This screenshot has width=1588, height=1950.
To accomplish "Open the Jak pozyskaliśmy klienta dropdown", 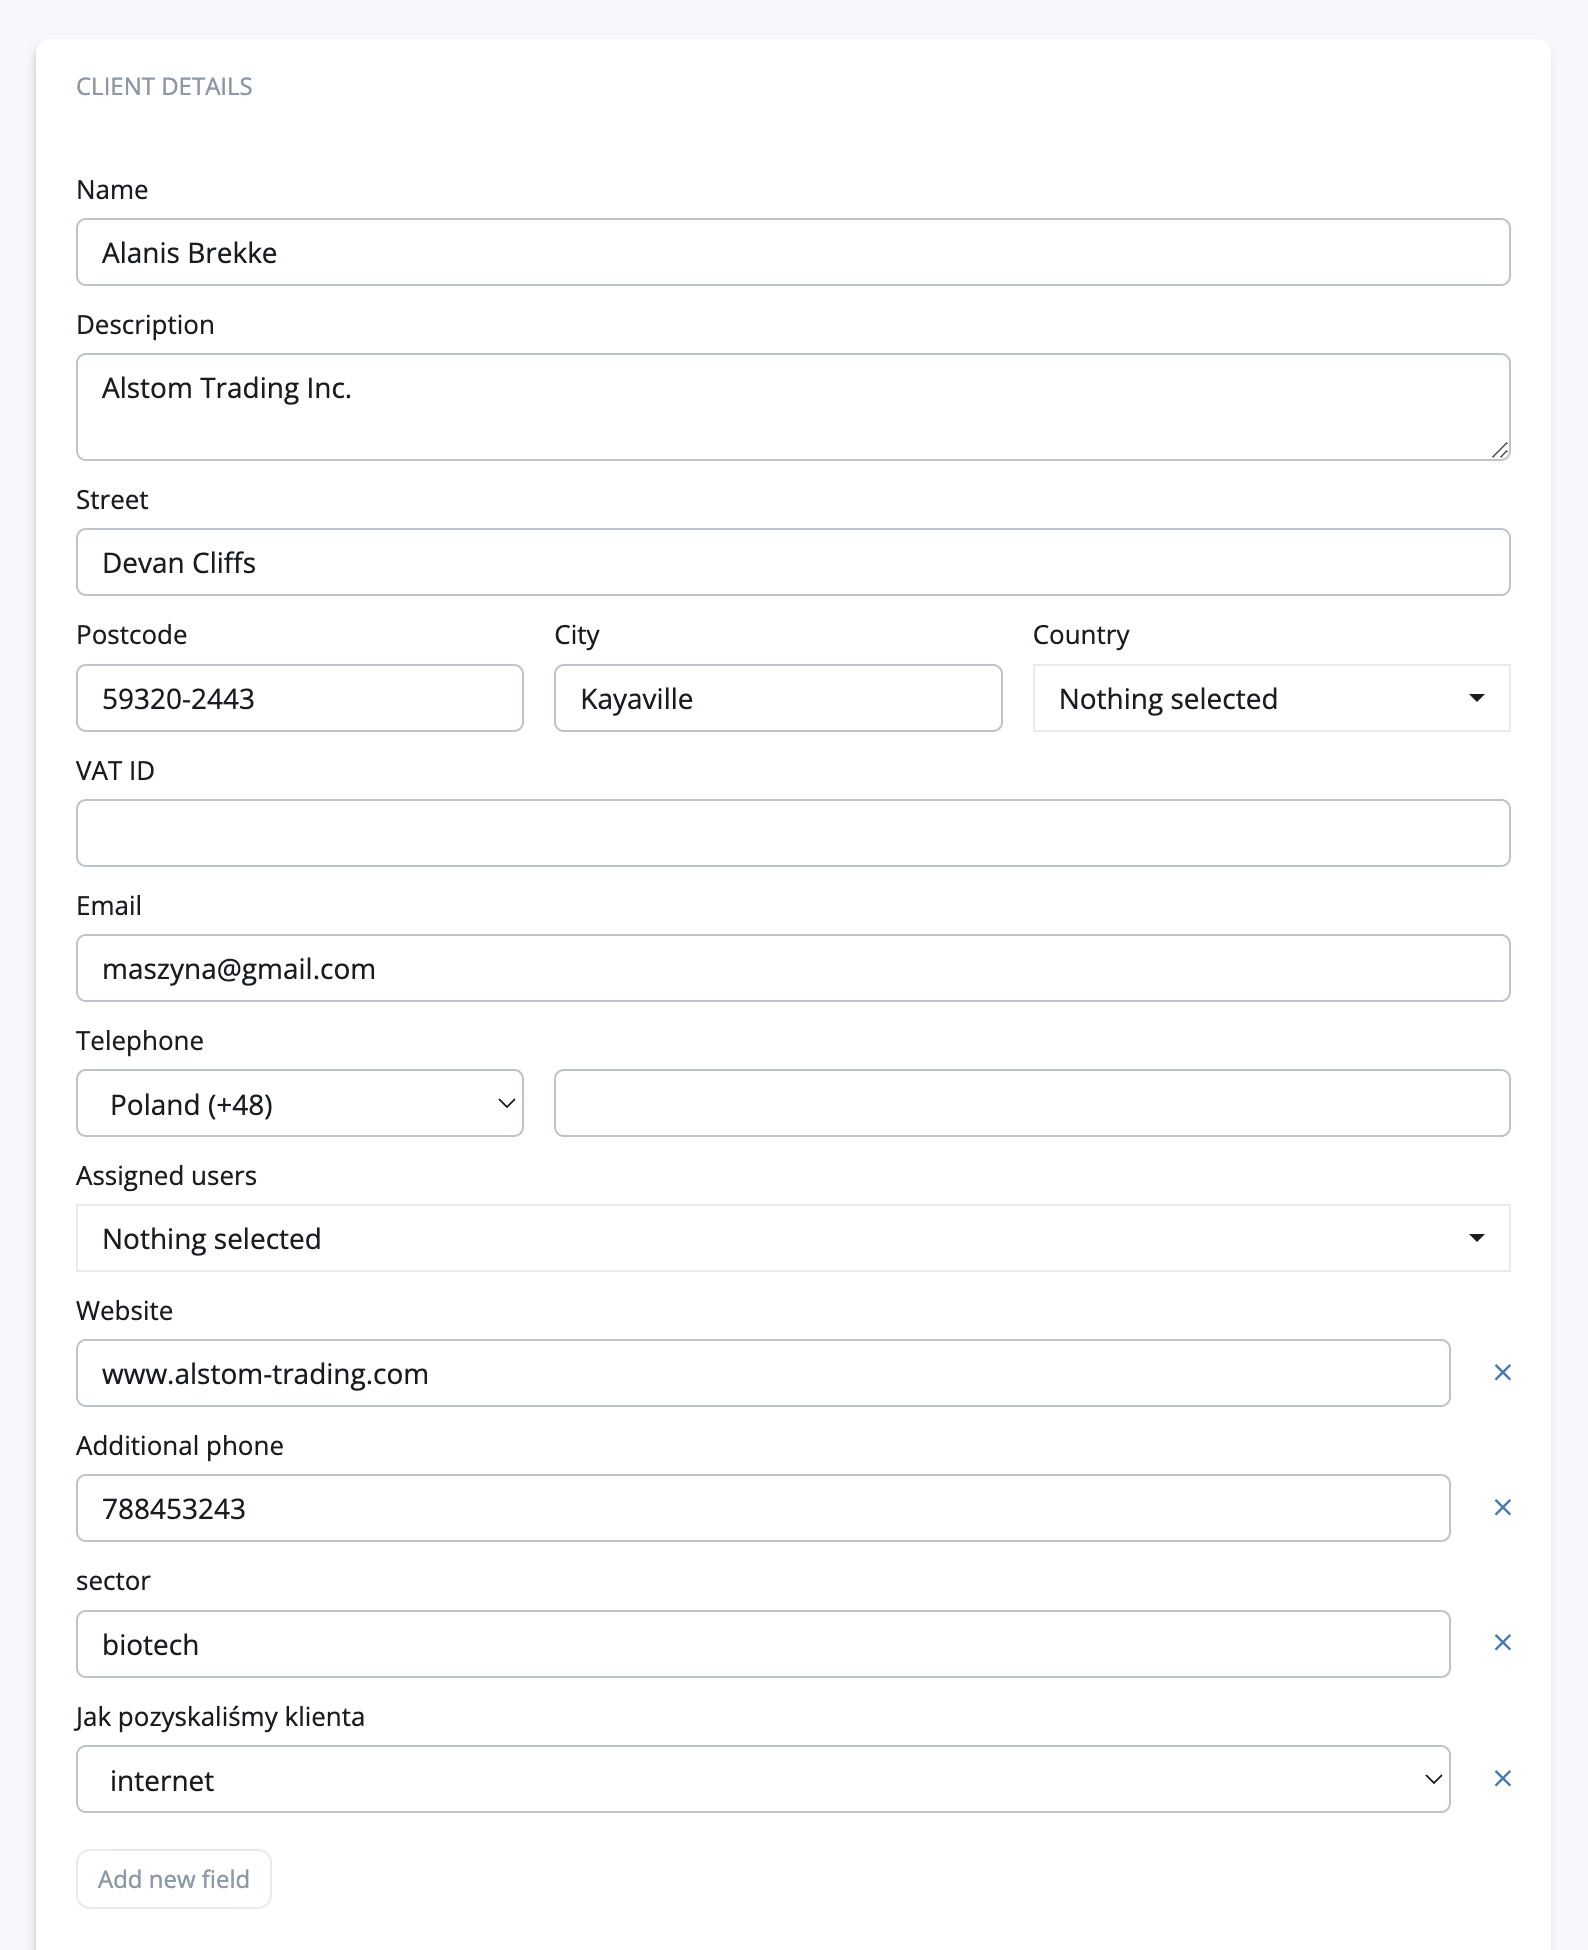I will tap(762, 1780).
